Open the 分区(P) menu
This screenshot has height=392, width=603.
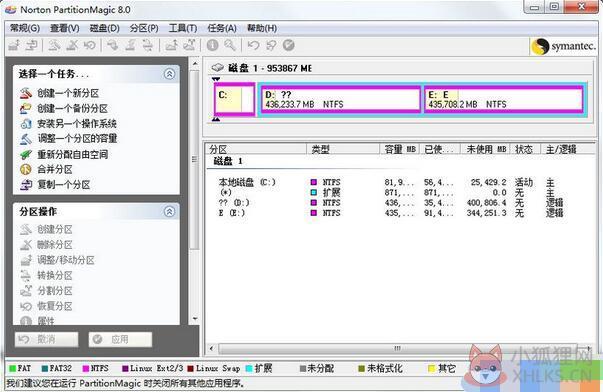(144, 28)
